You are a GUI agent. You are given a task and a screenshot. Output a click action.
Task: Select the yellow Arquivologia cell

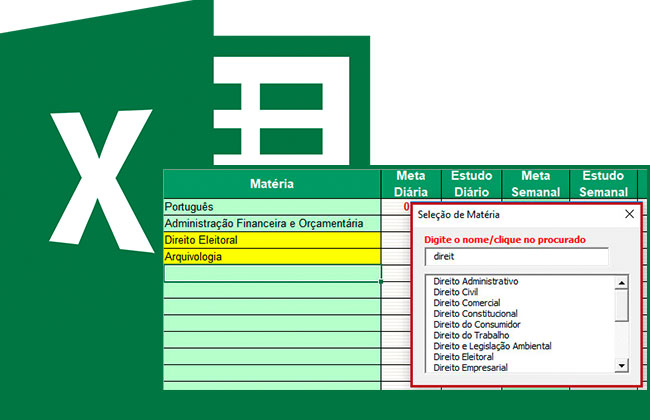tap(272, 257)
